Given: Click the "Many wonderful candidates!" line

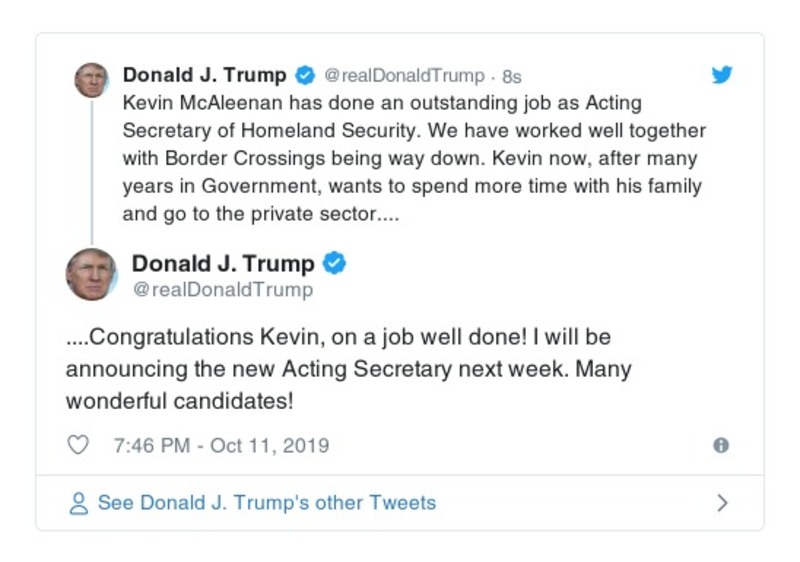Looking at the screenshot, I should (x=182, y=400).
